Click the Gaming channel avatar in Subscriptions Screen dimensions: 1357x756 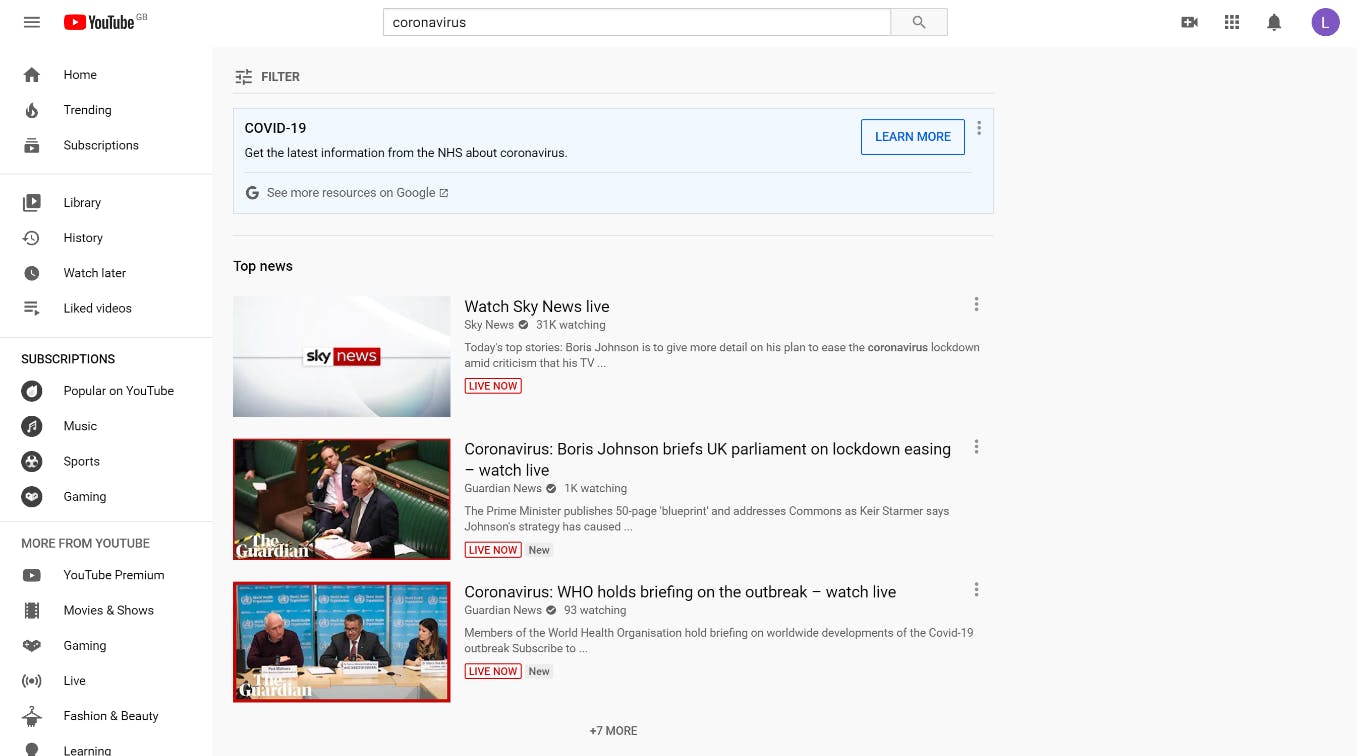click(x=31, y=496)
